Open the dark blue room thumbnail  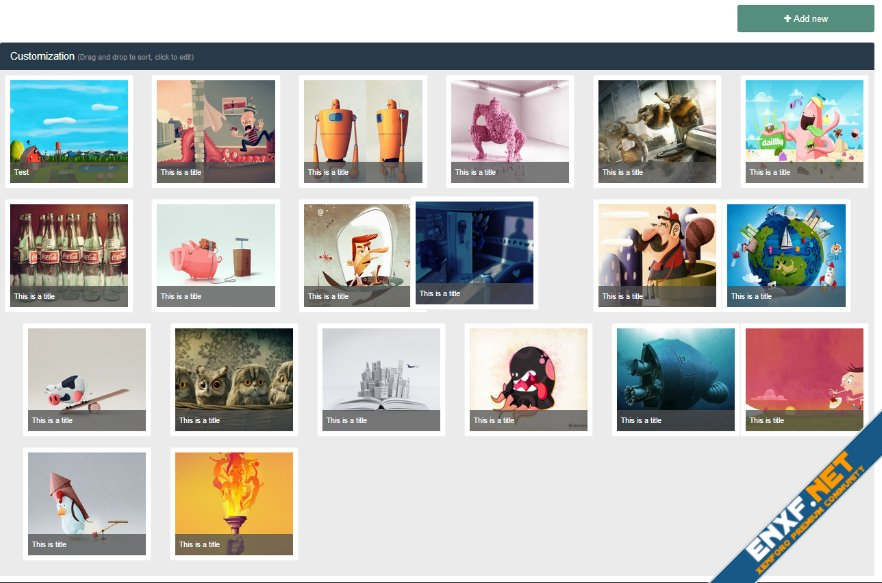point(475,252)
